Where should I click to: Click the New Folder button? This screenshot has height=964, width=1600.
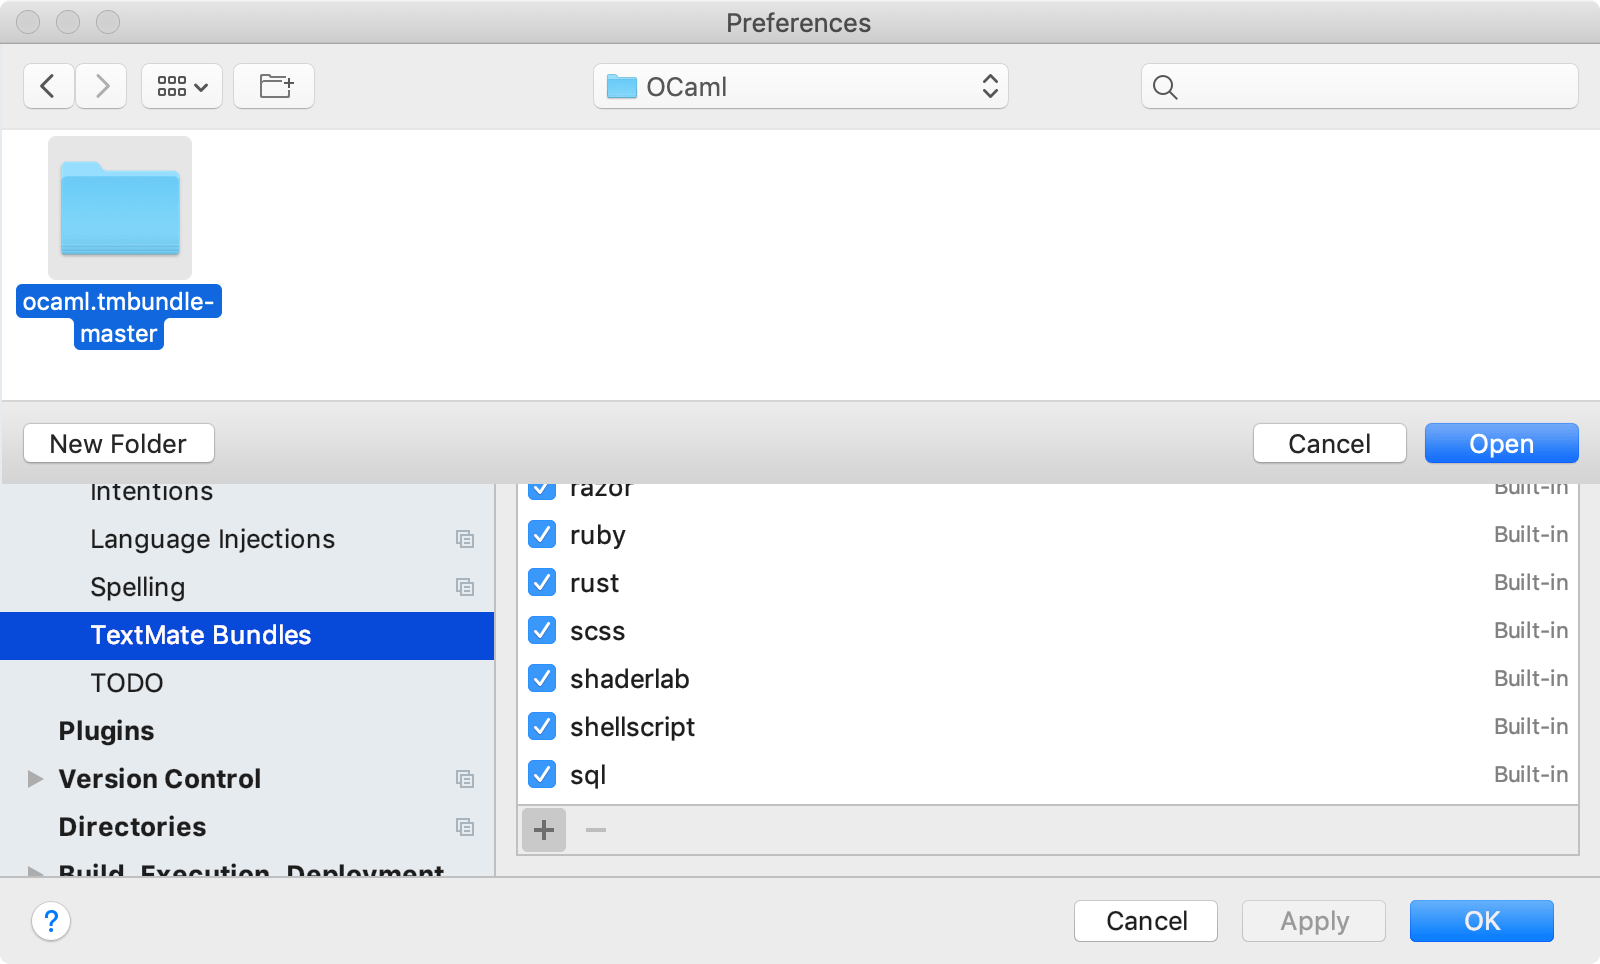(118, 444)
